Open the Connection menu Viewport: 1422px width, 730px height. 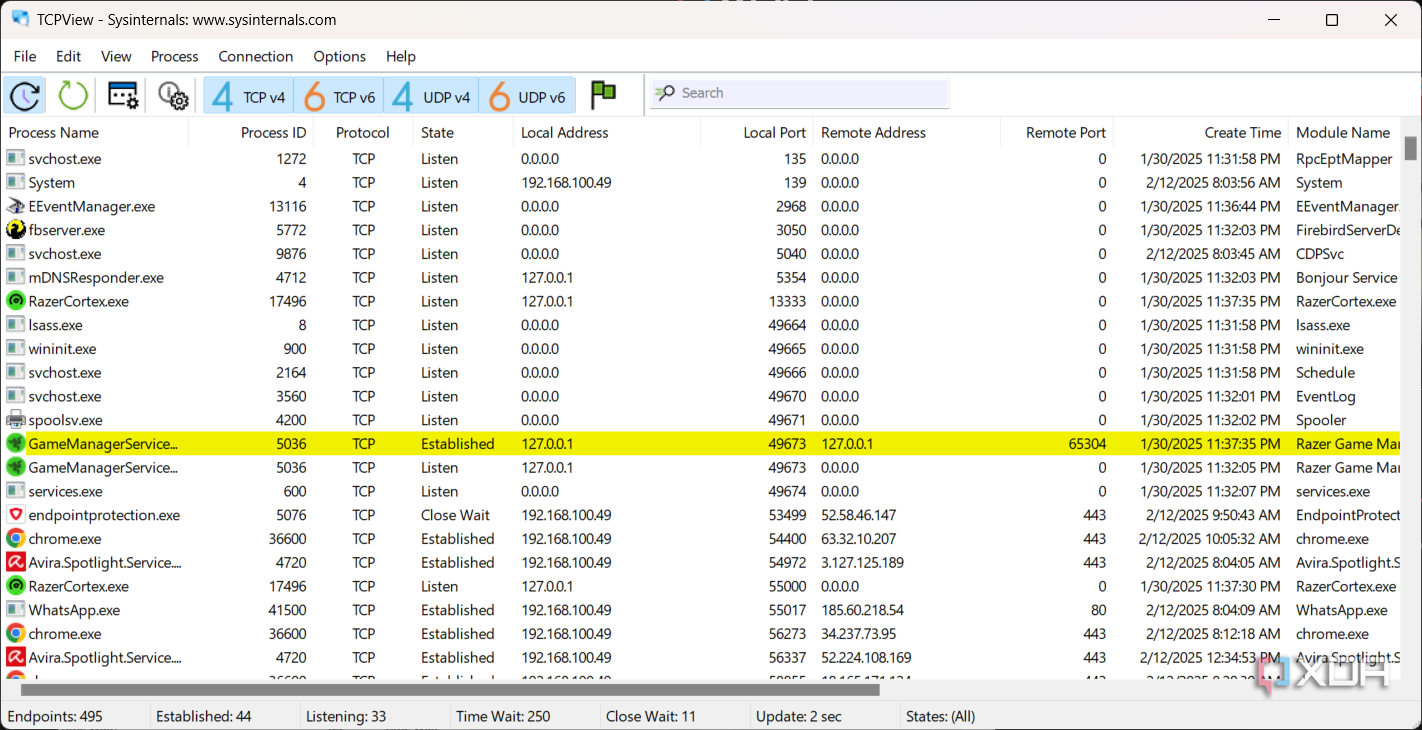click(x=256, y=56)
